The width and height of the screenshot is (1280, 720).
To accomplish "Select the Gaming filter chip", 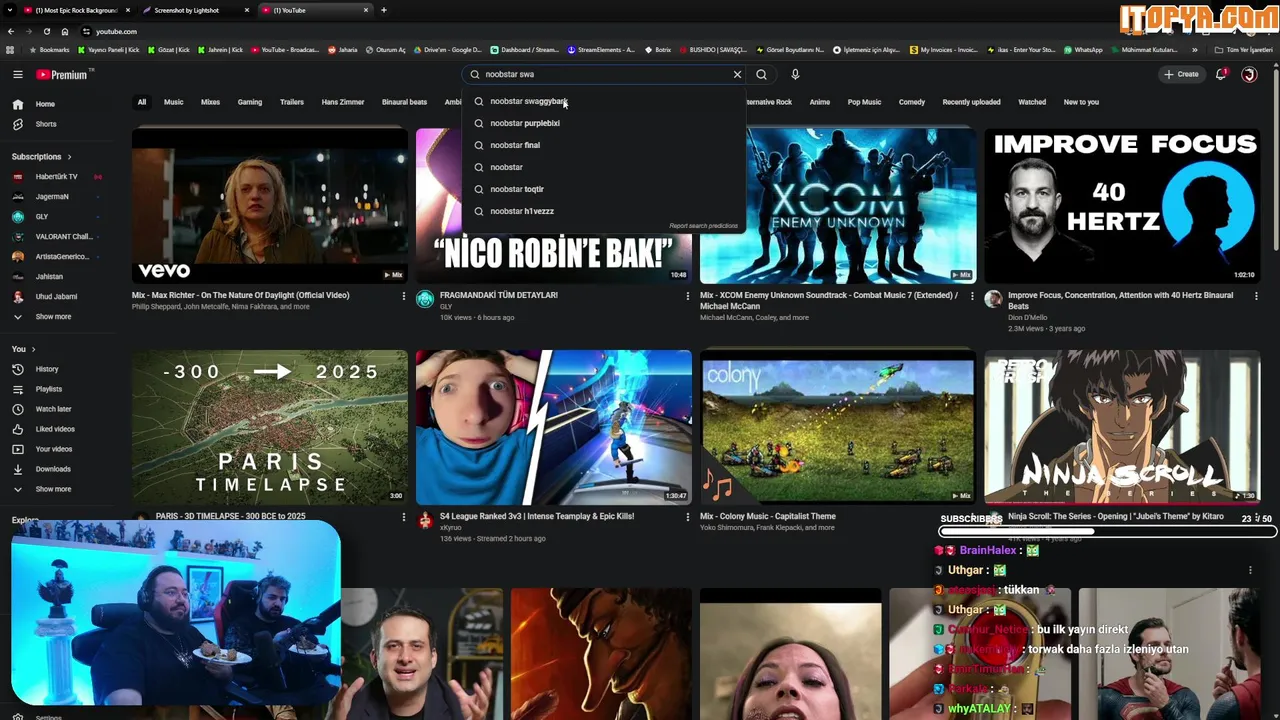I will 250,102.
